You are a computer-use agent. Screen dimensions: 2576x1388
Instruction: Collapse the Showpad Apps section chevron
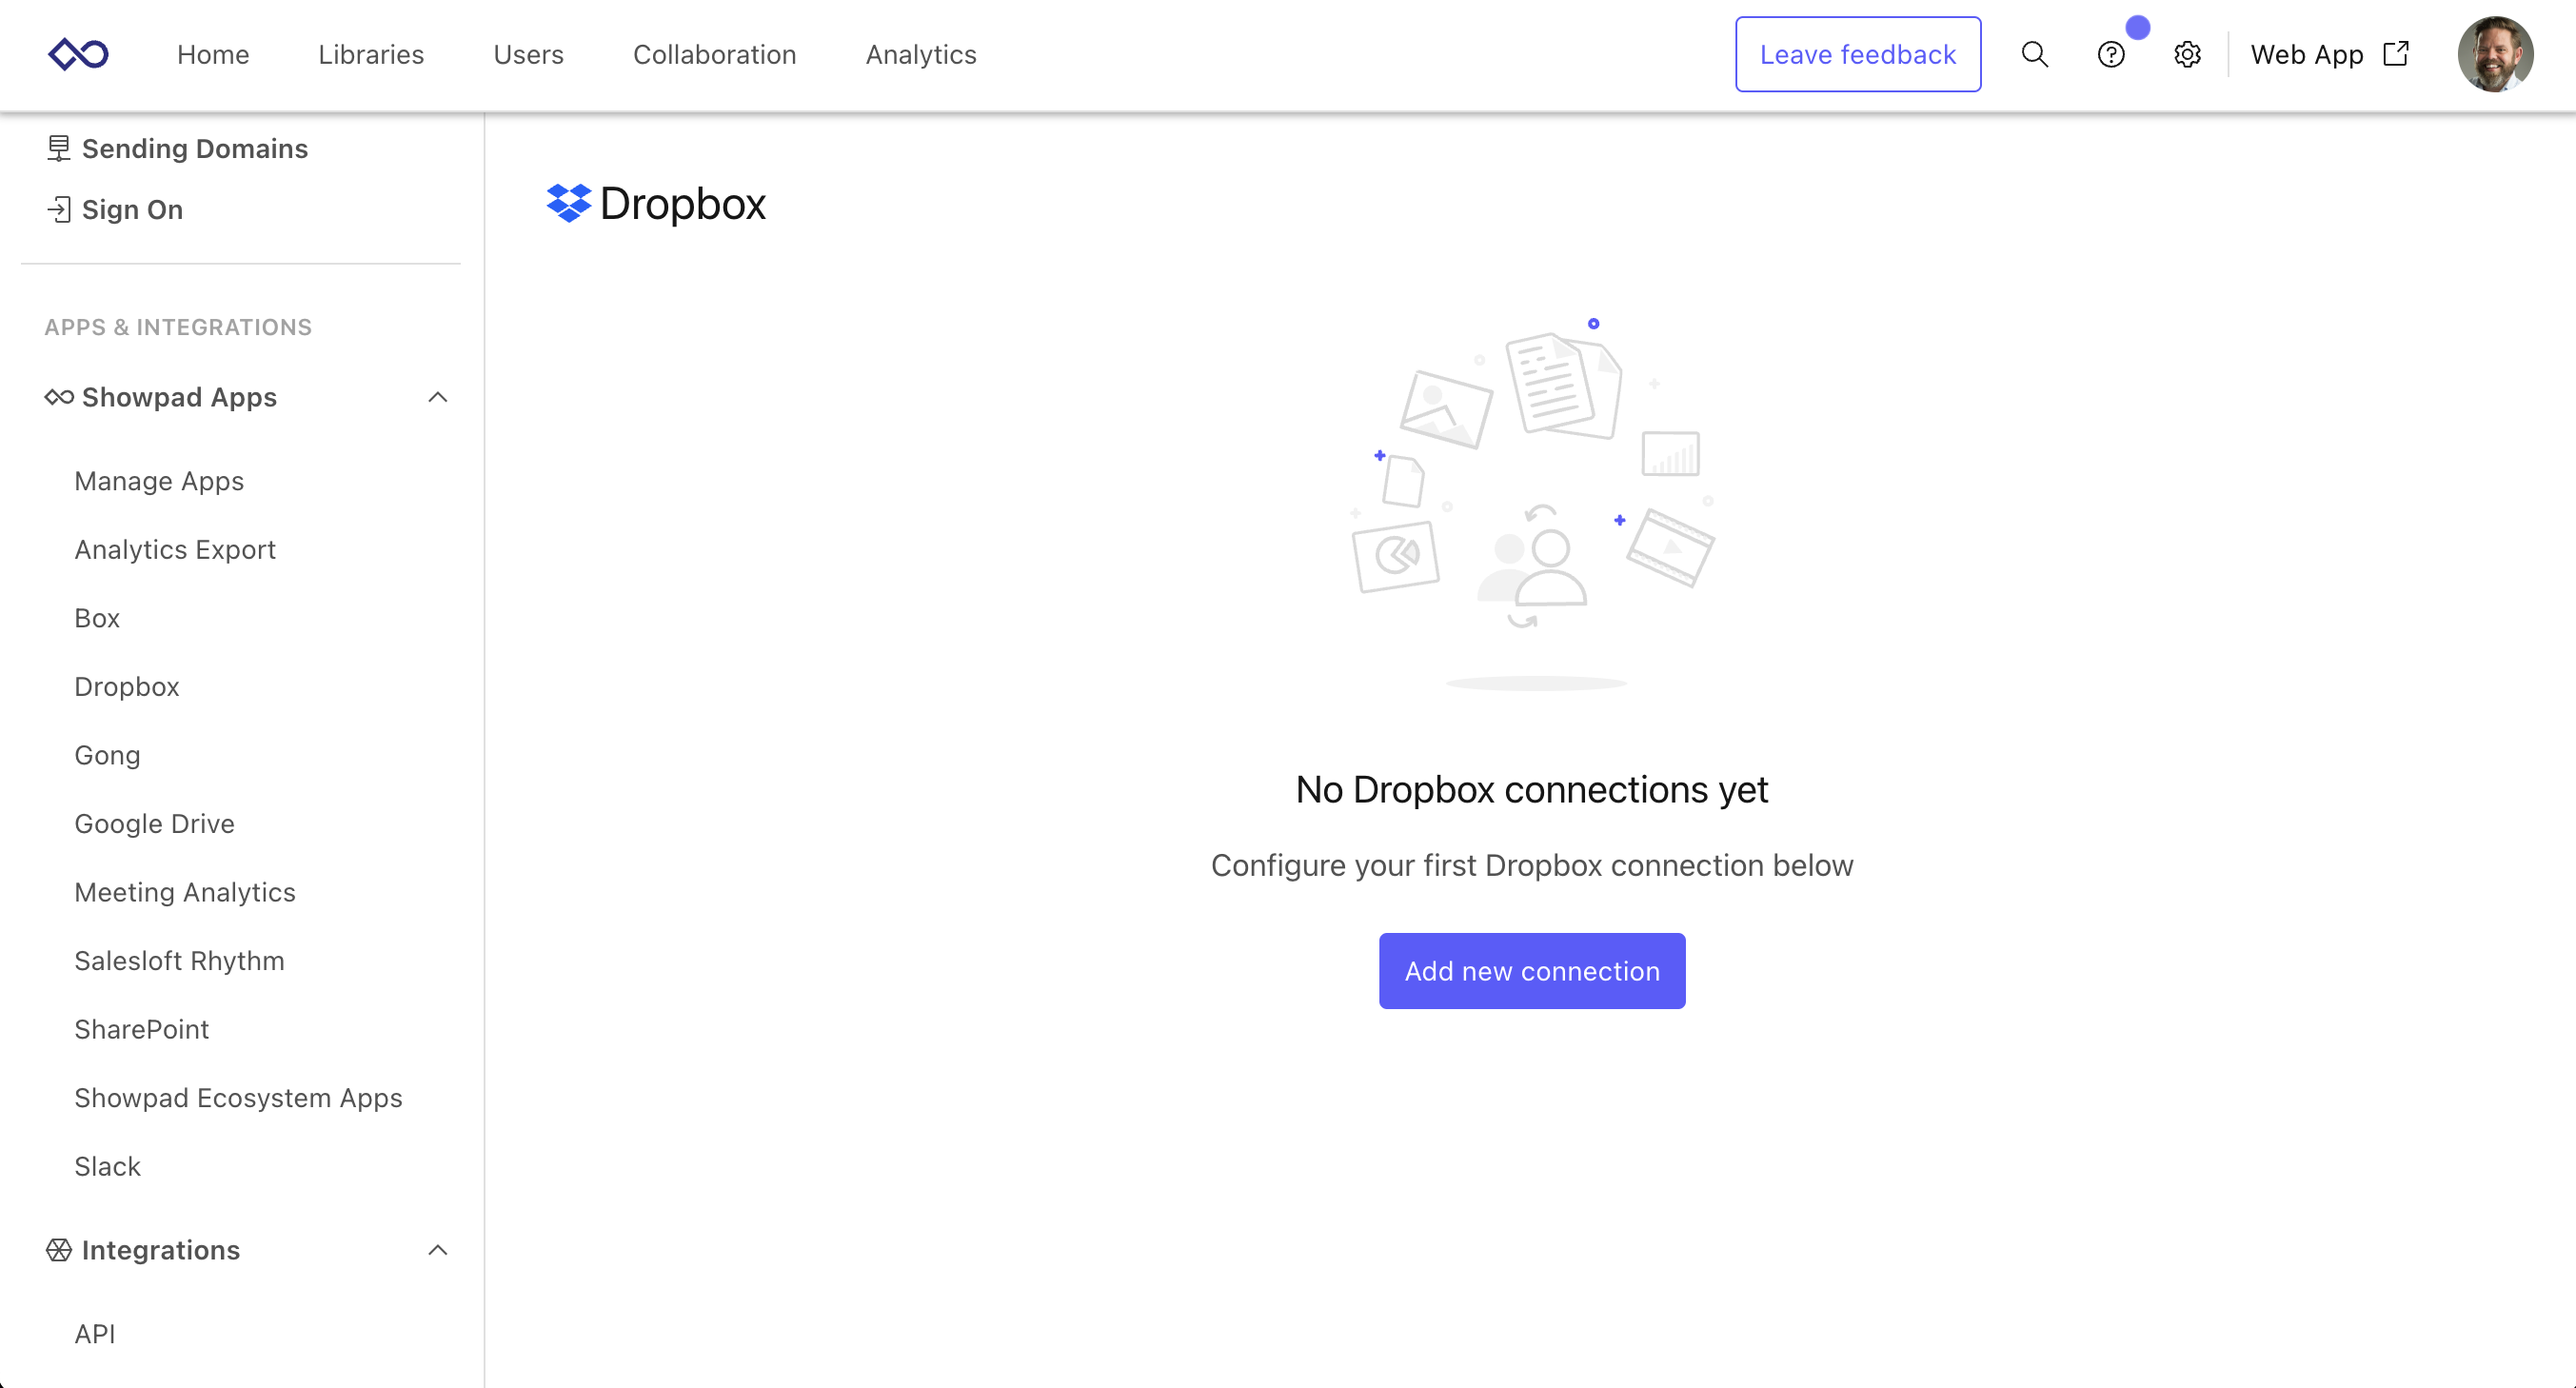point(437,397)
